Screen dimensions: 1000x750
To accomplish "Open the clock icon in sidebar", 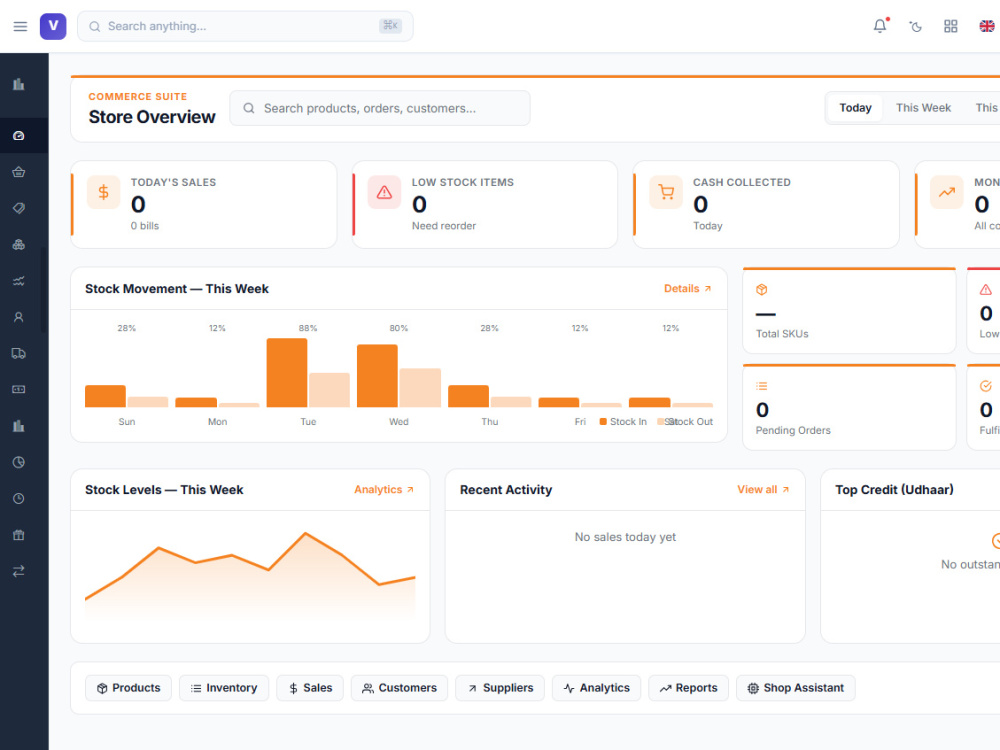I will (18, 499).
